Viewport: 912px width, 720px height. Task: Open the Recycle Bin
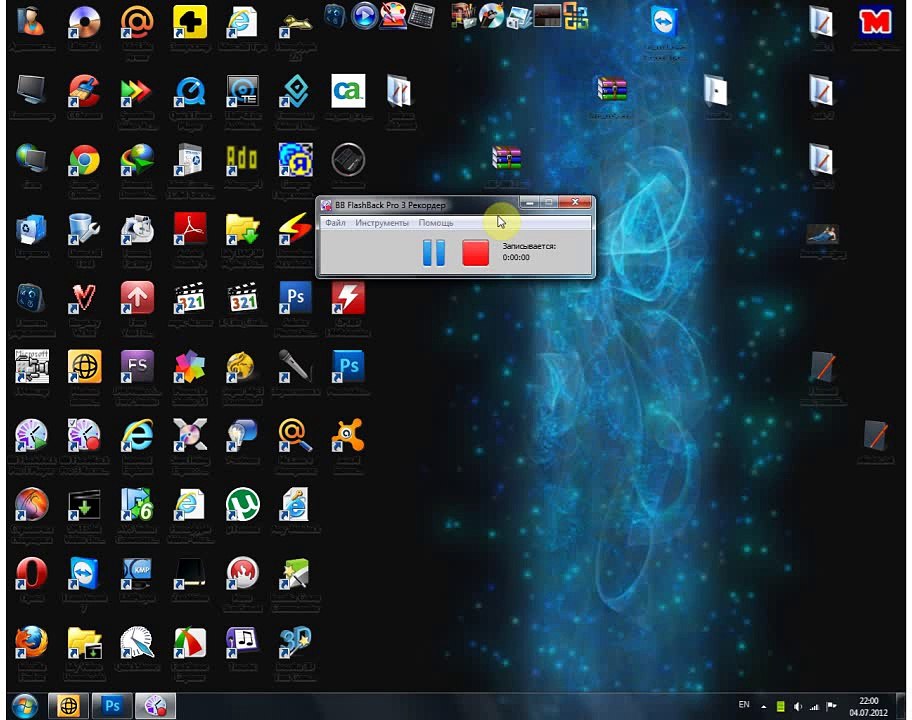click(x=31, y=228)
